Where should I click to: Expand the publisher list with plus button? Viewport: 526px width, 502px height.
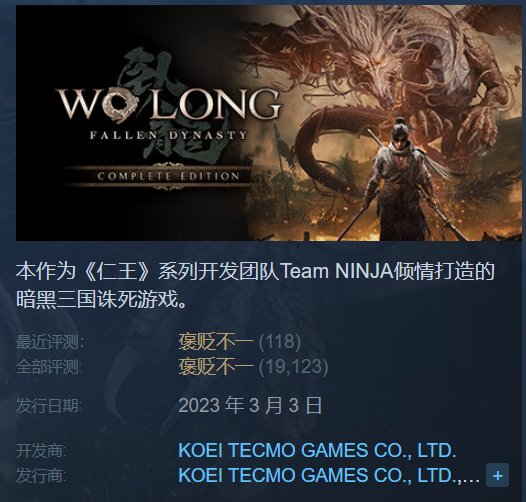pyautogui.click(x=497, y=475)
